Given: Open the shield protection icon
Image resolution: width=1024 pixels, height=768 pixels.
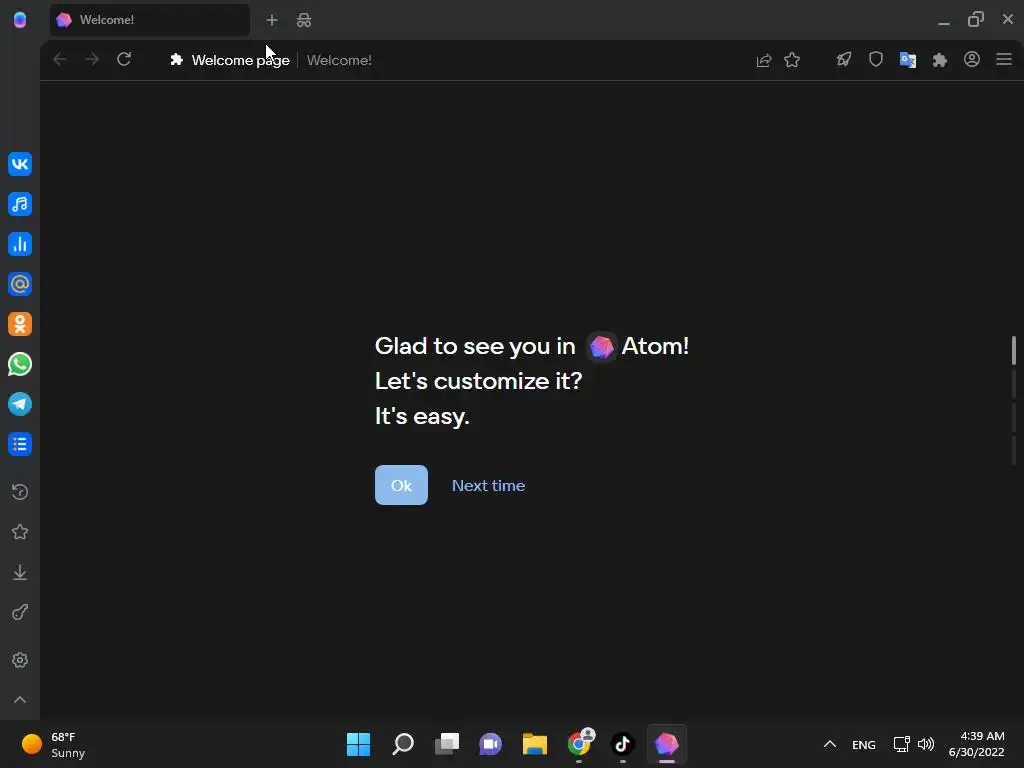Looking at the screenshot, I should (x=876, y=60).
